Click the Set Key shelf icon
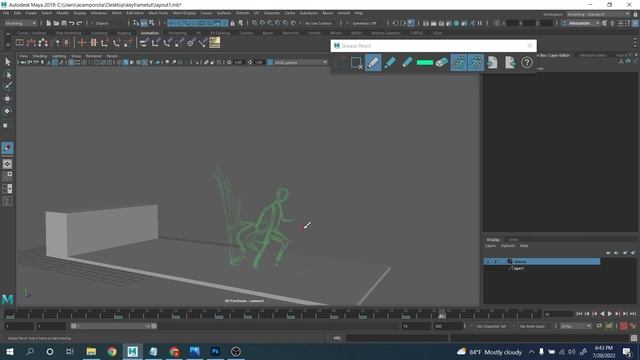The height and width of the screenshot is (360, 640). click(x=82, y=42)
